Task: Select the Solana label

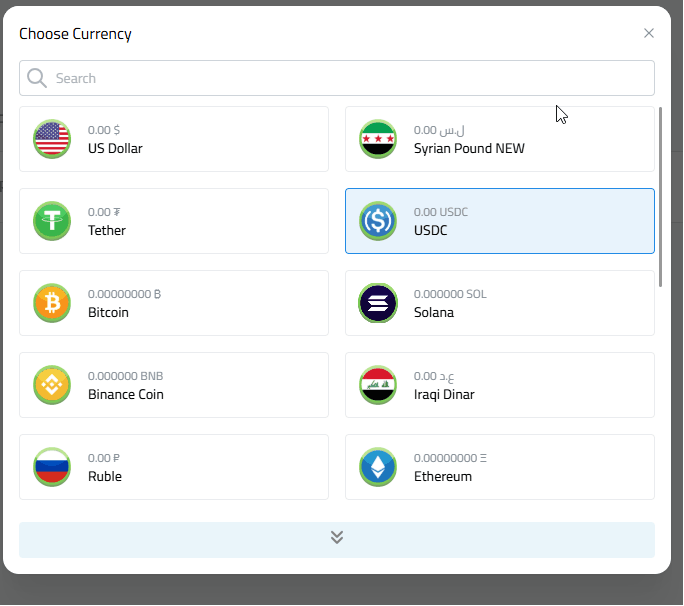Action: pos(434,312)
